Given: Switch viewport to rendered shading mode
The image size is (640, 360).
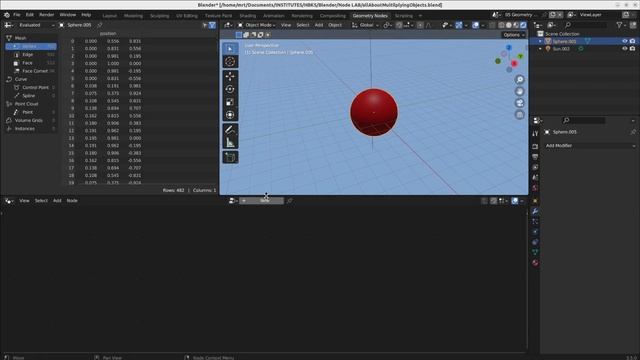Looking at the screenshot, I should (523, 25).
